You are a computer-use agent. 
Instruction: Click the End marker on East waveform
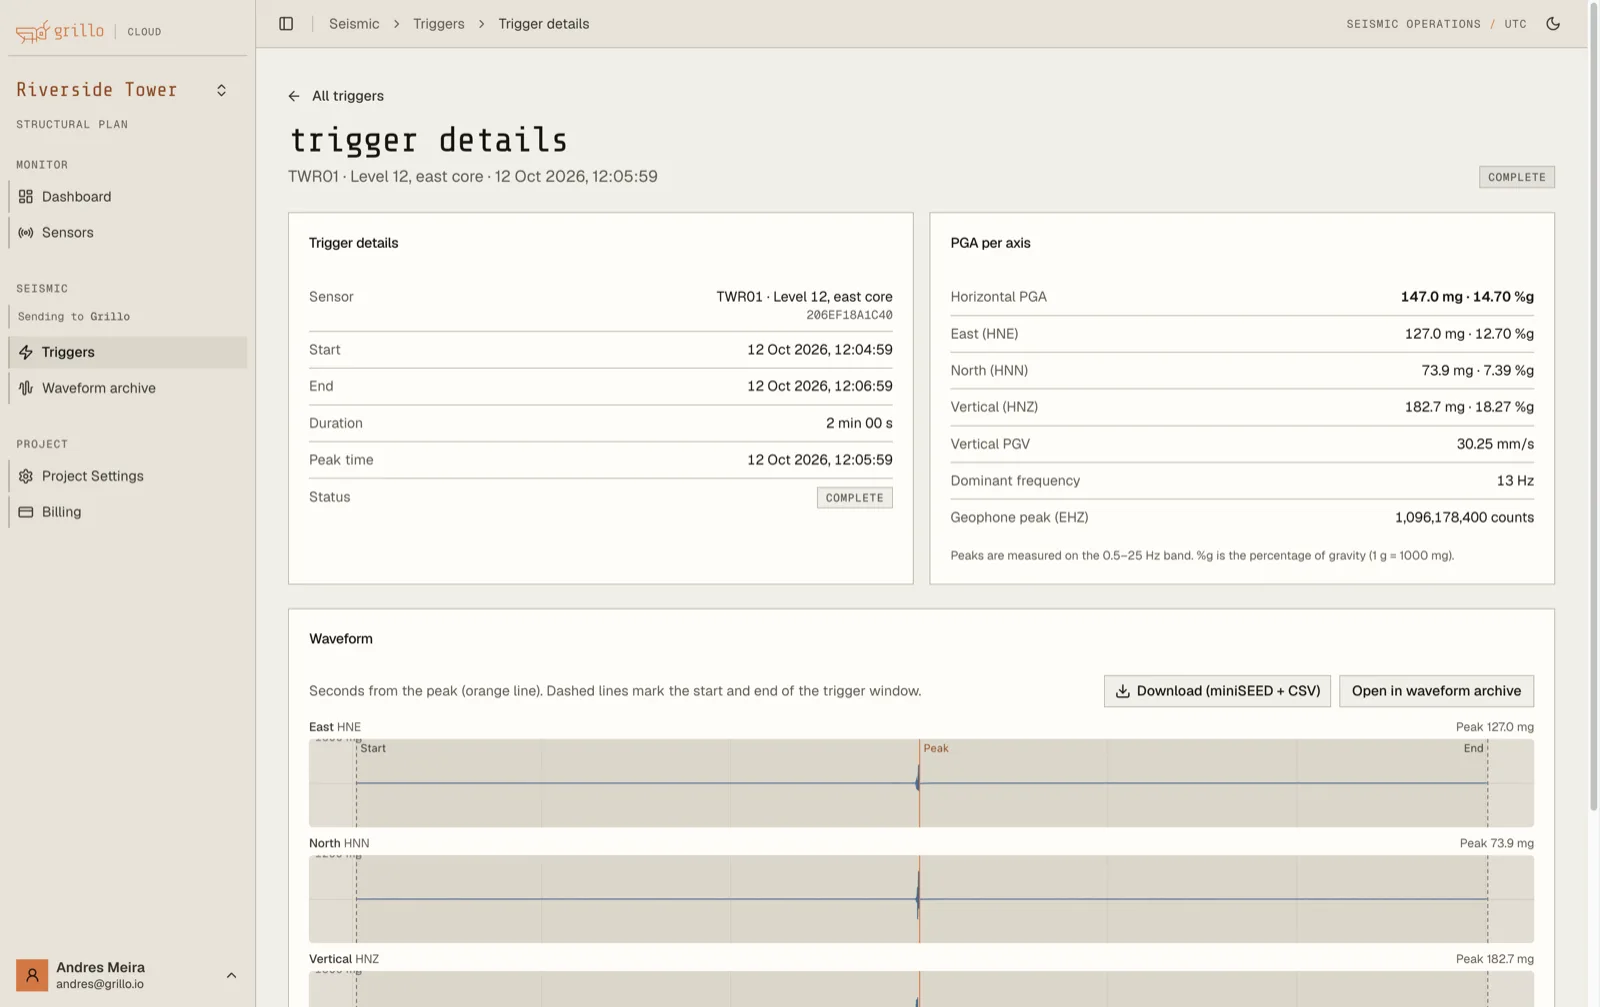[1473, 748]
